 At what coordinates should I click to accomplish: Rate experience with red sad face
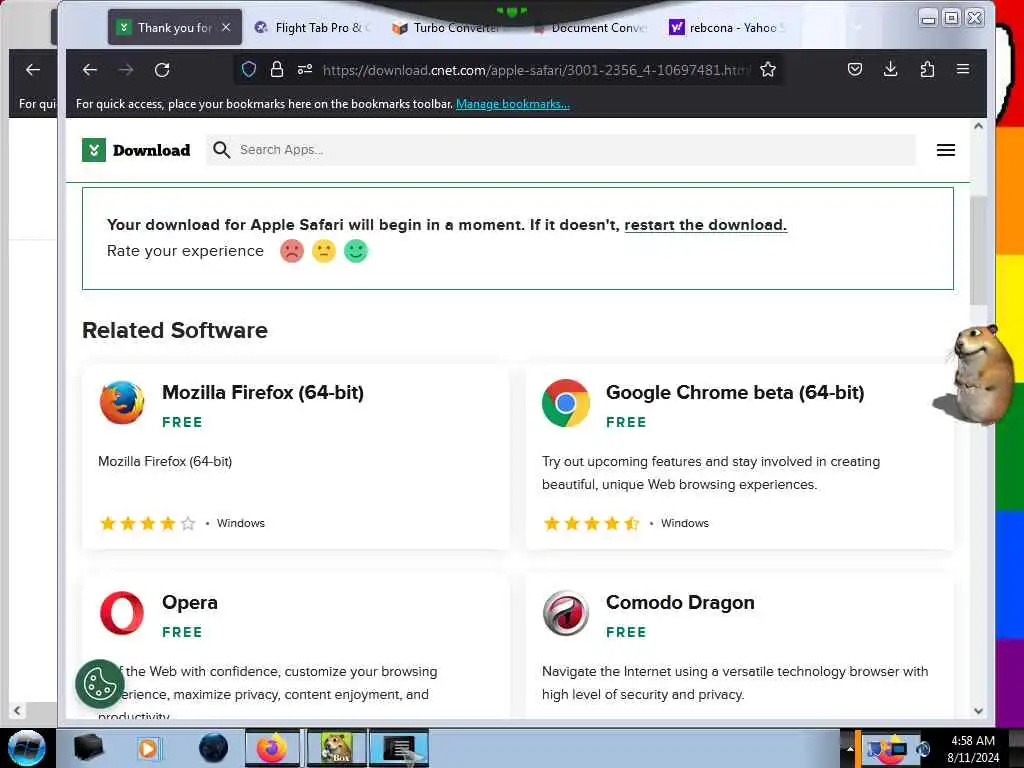pyautogui.click(x=292, y=251)
